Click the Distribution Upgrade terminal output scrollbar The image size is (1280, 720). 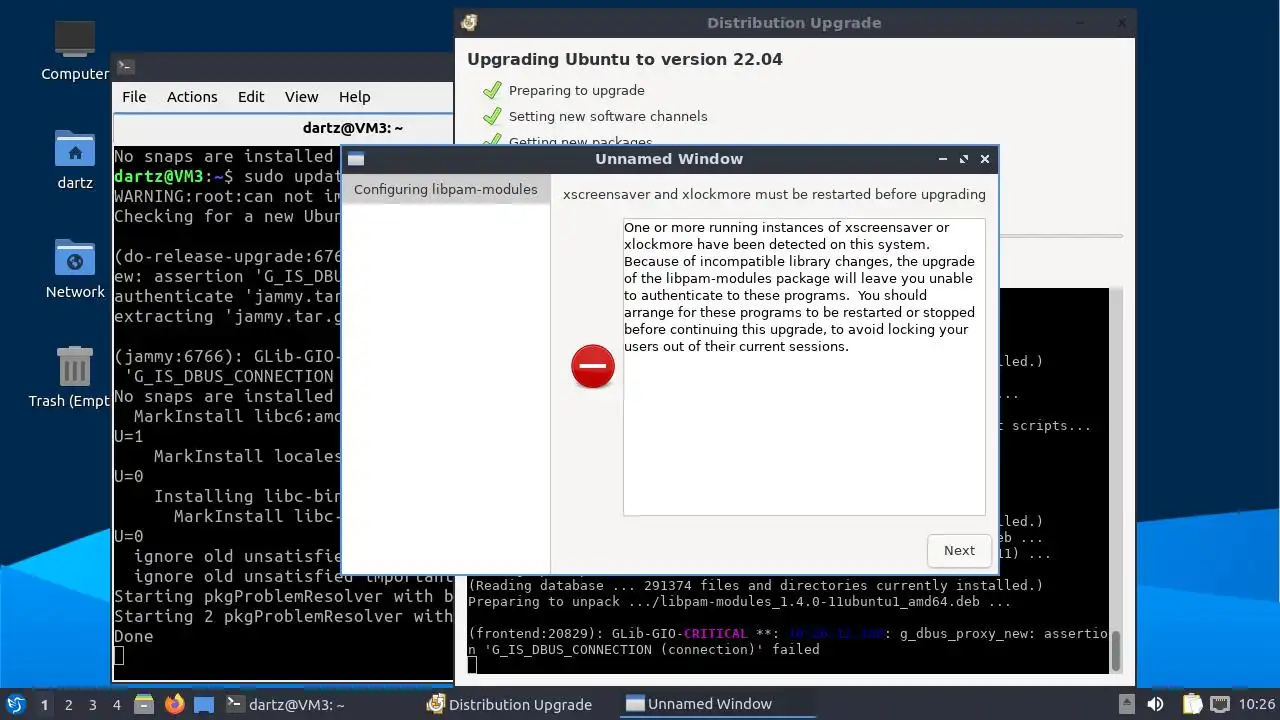click(1116, 651)
